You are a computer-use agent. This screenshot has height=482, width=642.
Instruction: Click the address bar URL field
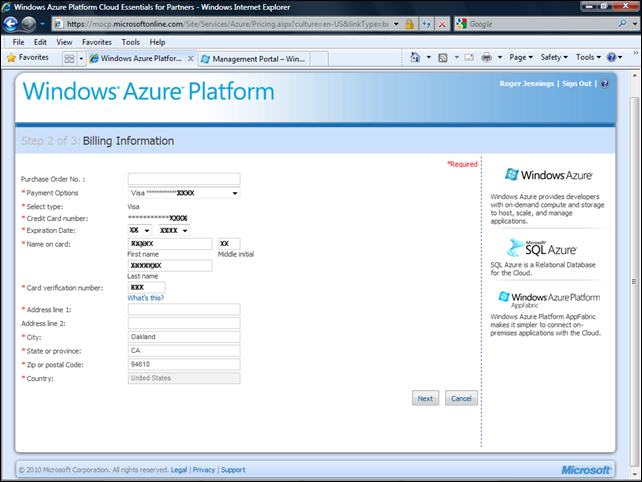tap(228, 24)
